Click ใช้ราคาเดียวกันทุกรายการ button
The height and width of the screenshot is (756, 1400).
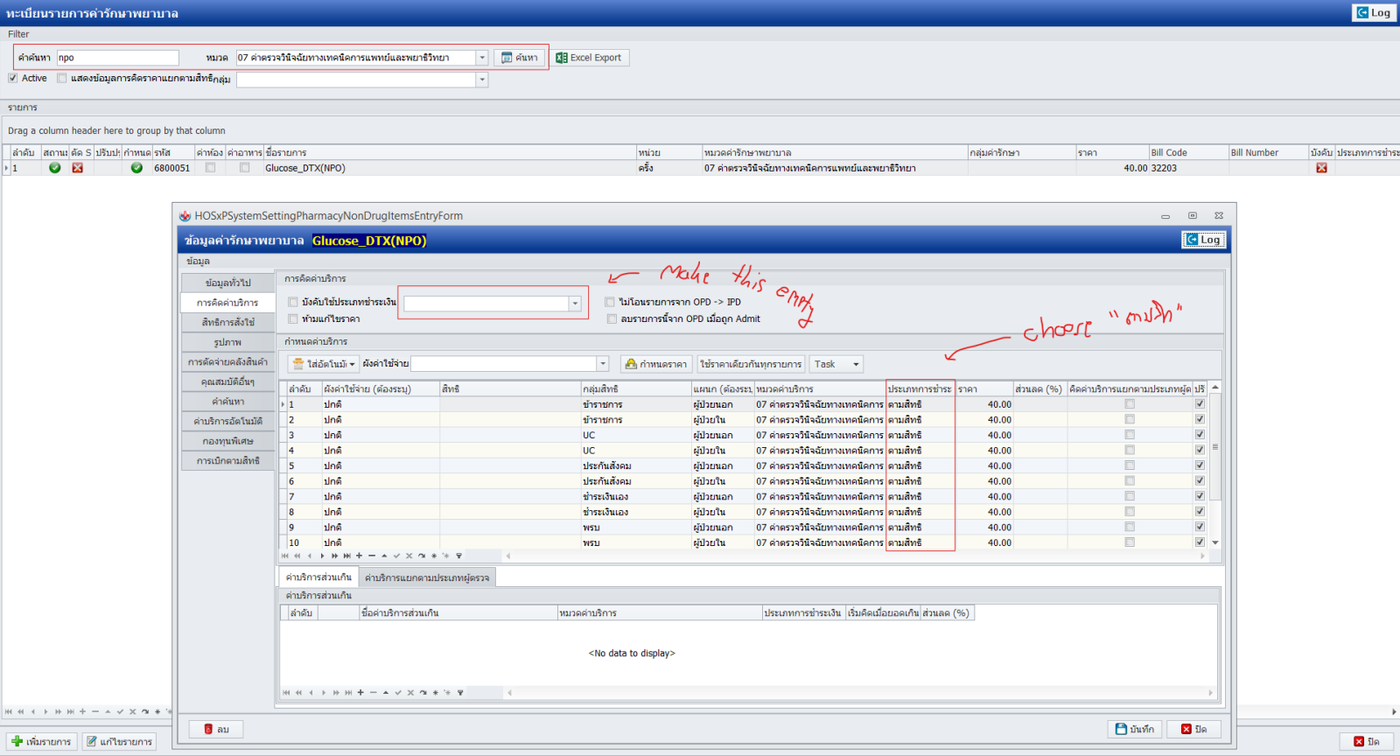(751, 364)
